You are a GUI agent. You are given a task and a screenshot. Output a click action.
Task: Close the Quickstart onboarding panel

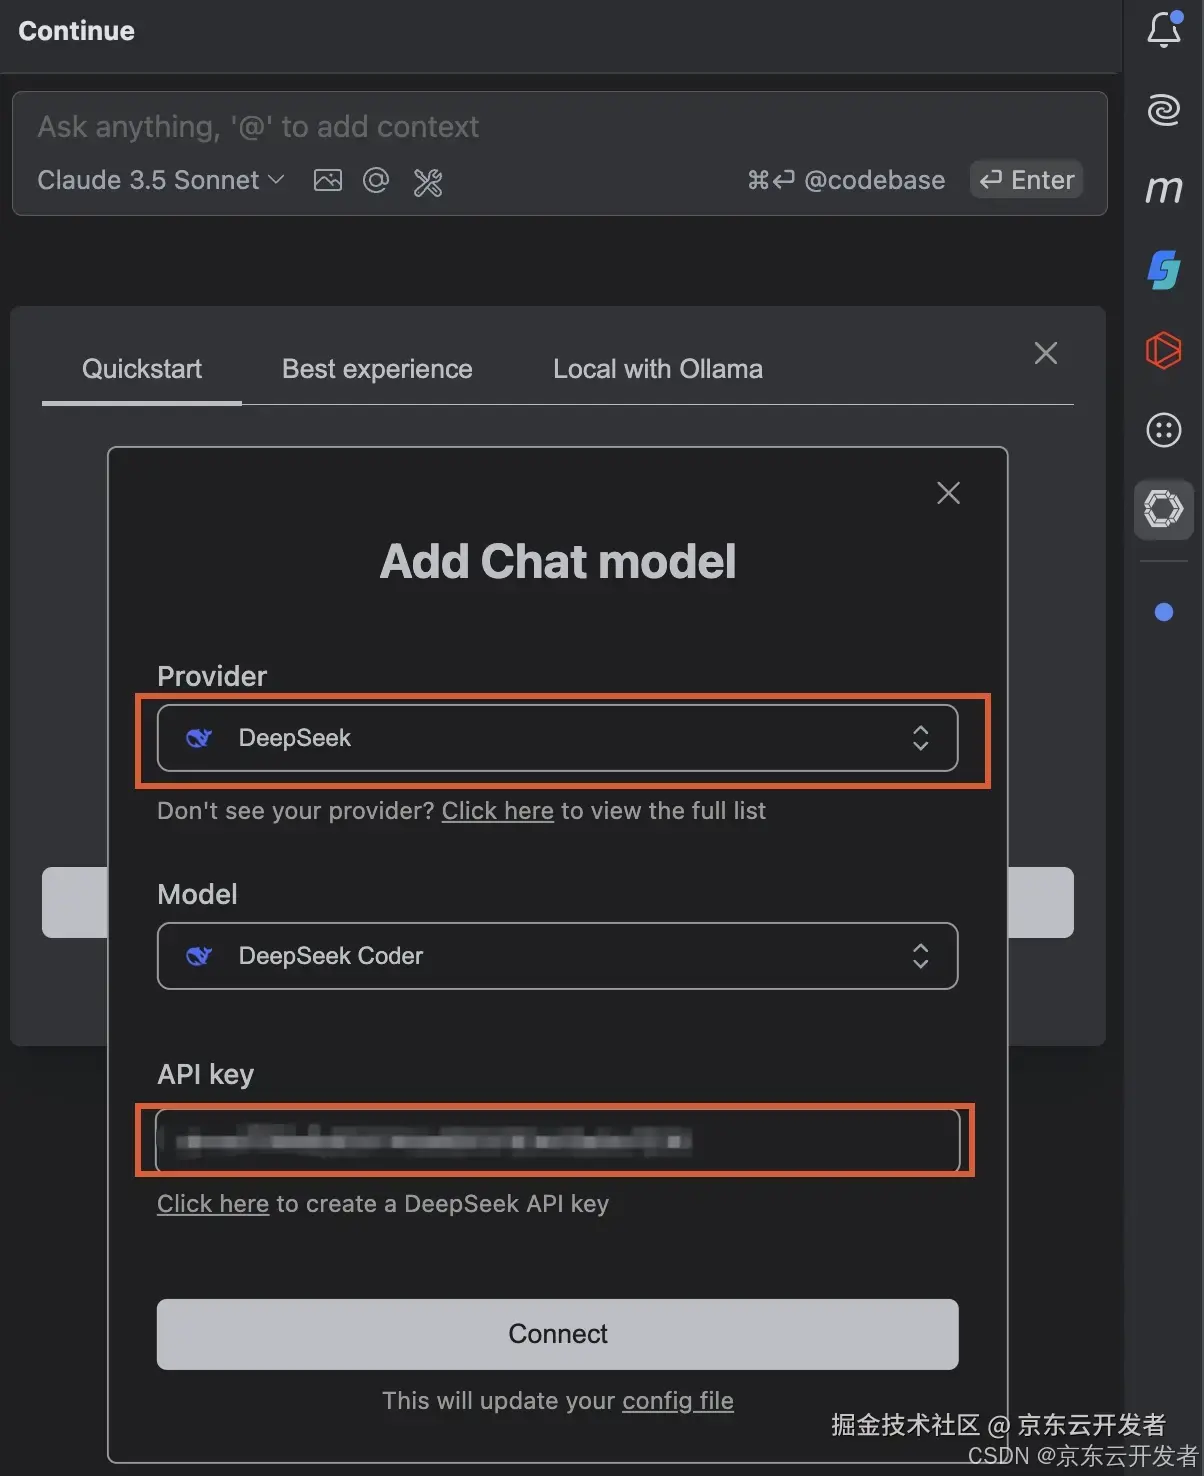(1046, 353)
